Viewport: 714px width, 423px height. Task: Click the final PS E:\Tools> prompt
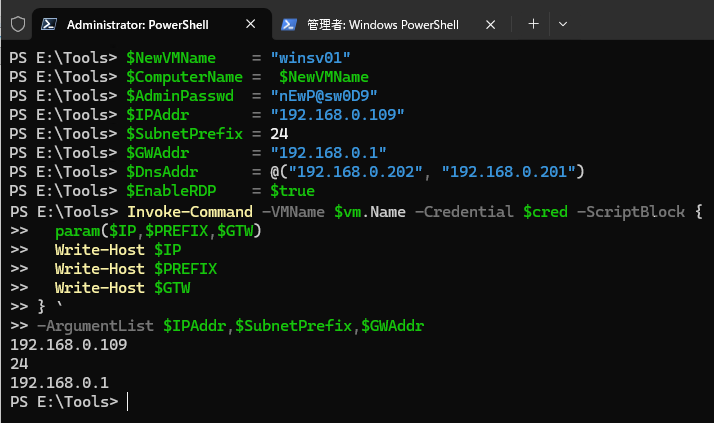[x=64, y=402]
